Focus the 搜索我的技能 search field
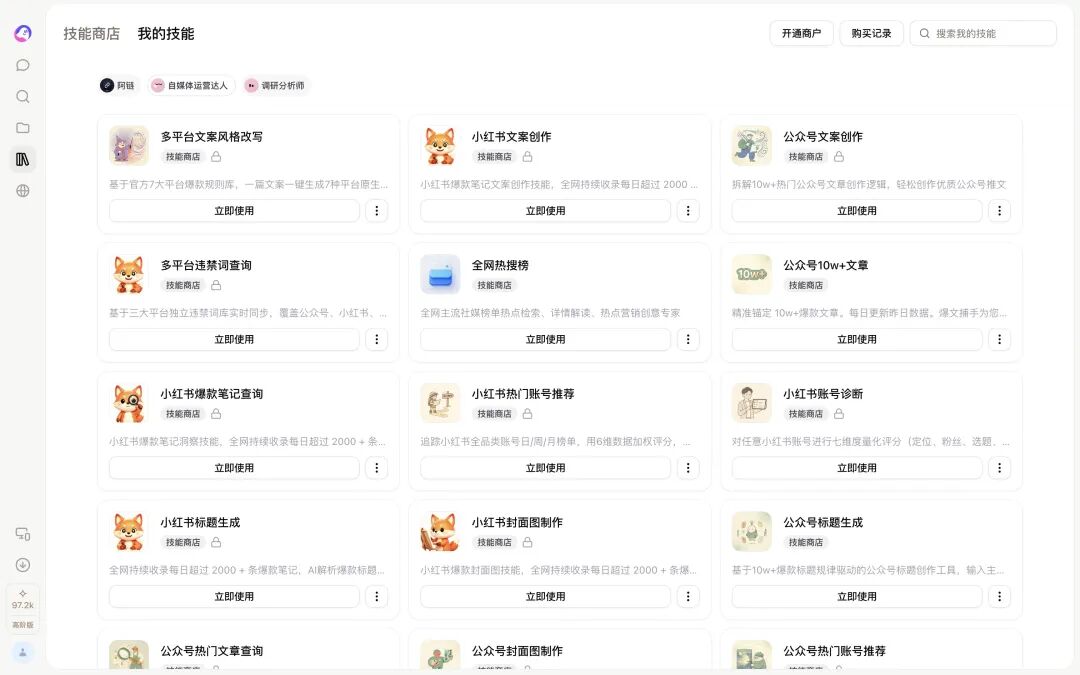This screenshot has height=675, width=1080. [983, 33]
